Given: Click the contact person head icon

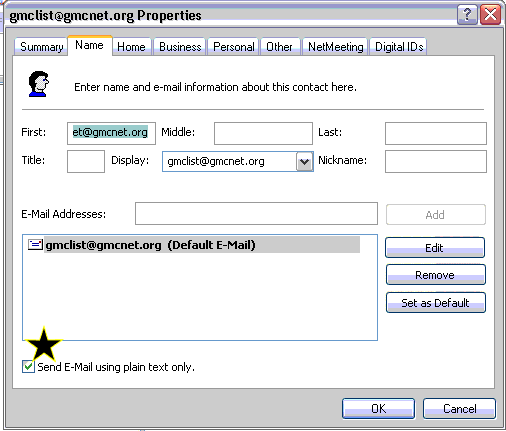Looking at the screenshot, I should [39, 84].
